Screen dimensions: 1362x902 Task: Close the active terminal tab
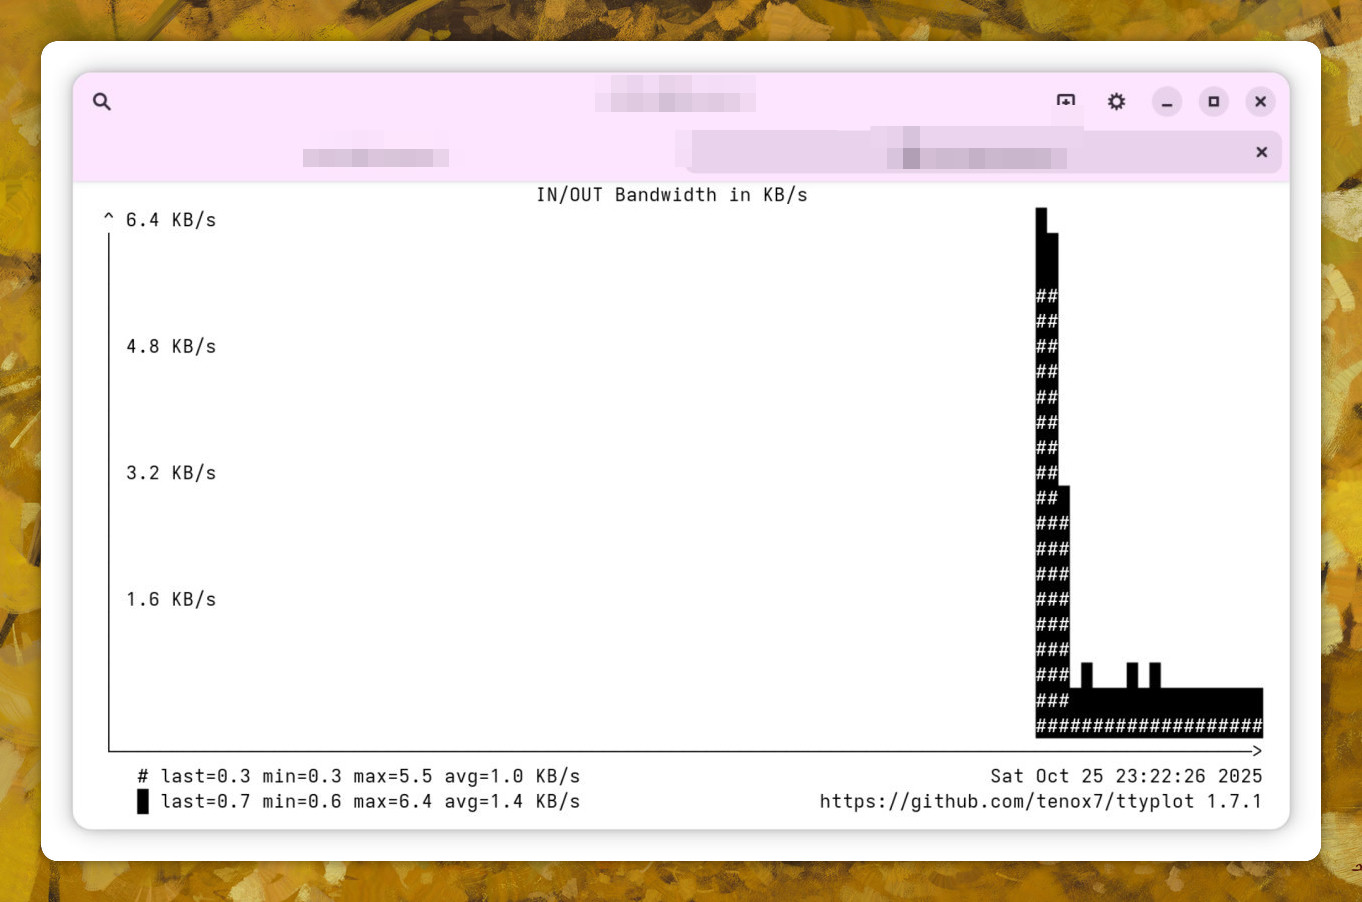point(1261,152)
